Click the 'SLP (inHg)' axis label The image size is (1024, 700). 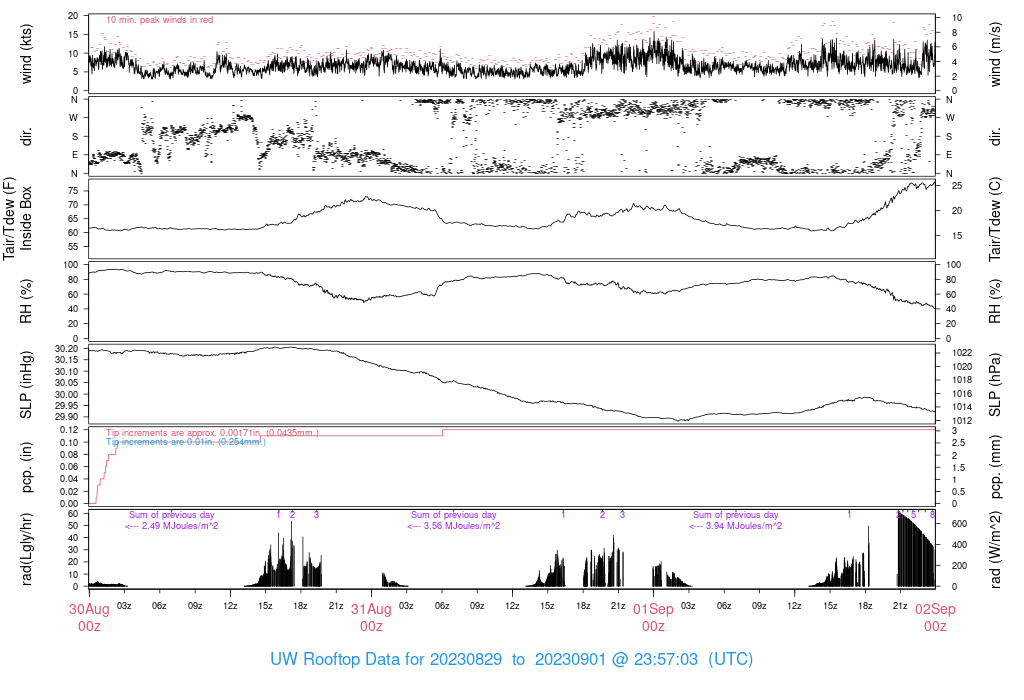coord(26,385)
